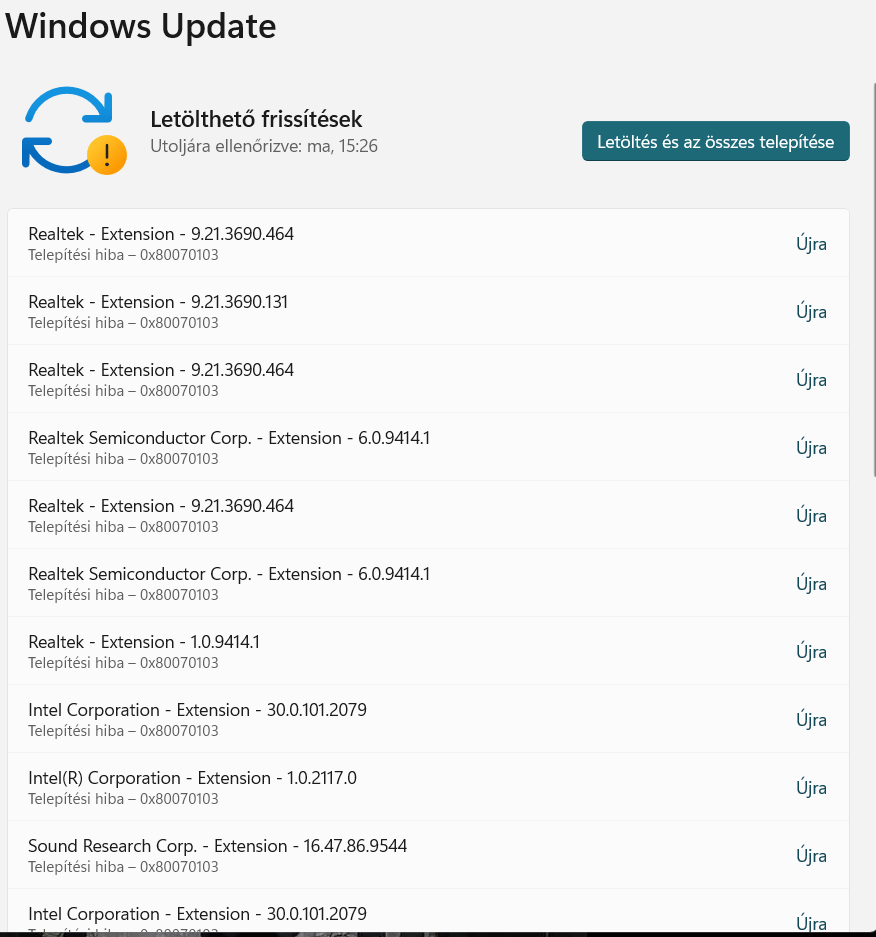The height and width of the screenshot is (937, 876).
Task: Click the 'Utoljára ellenőrizve' last checked text
Action: [x=264, y=146]
